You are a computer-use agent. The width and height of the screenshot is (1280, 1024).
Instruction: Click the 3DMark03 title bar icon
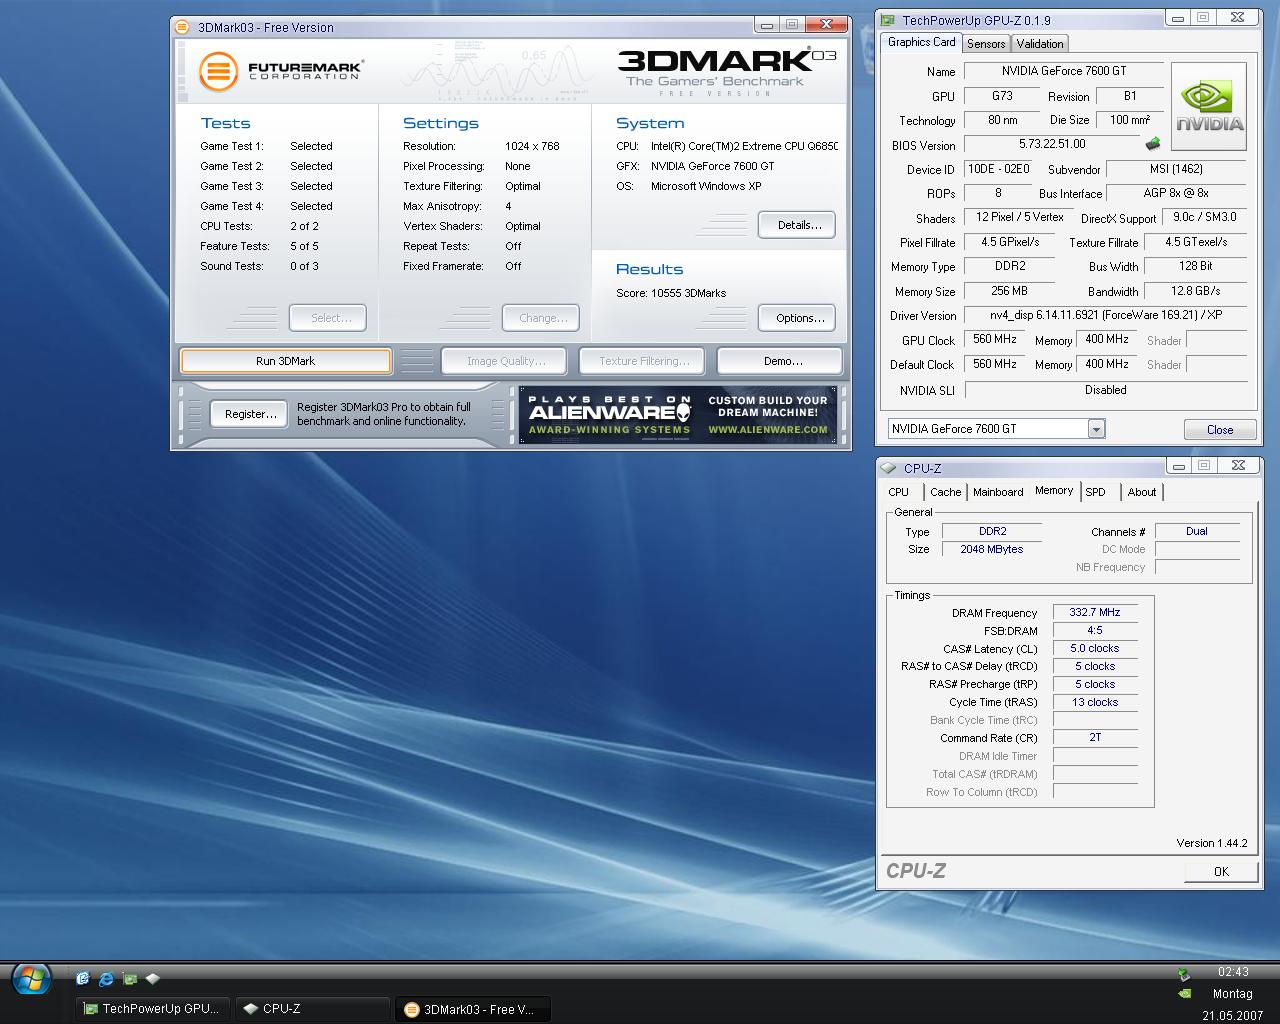click(183, 27)
